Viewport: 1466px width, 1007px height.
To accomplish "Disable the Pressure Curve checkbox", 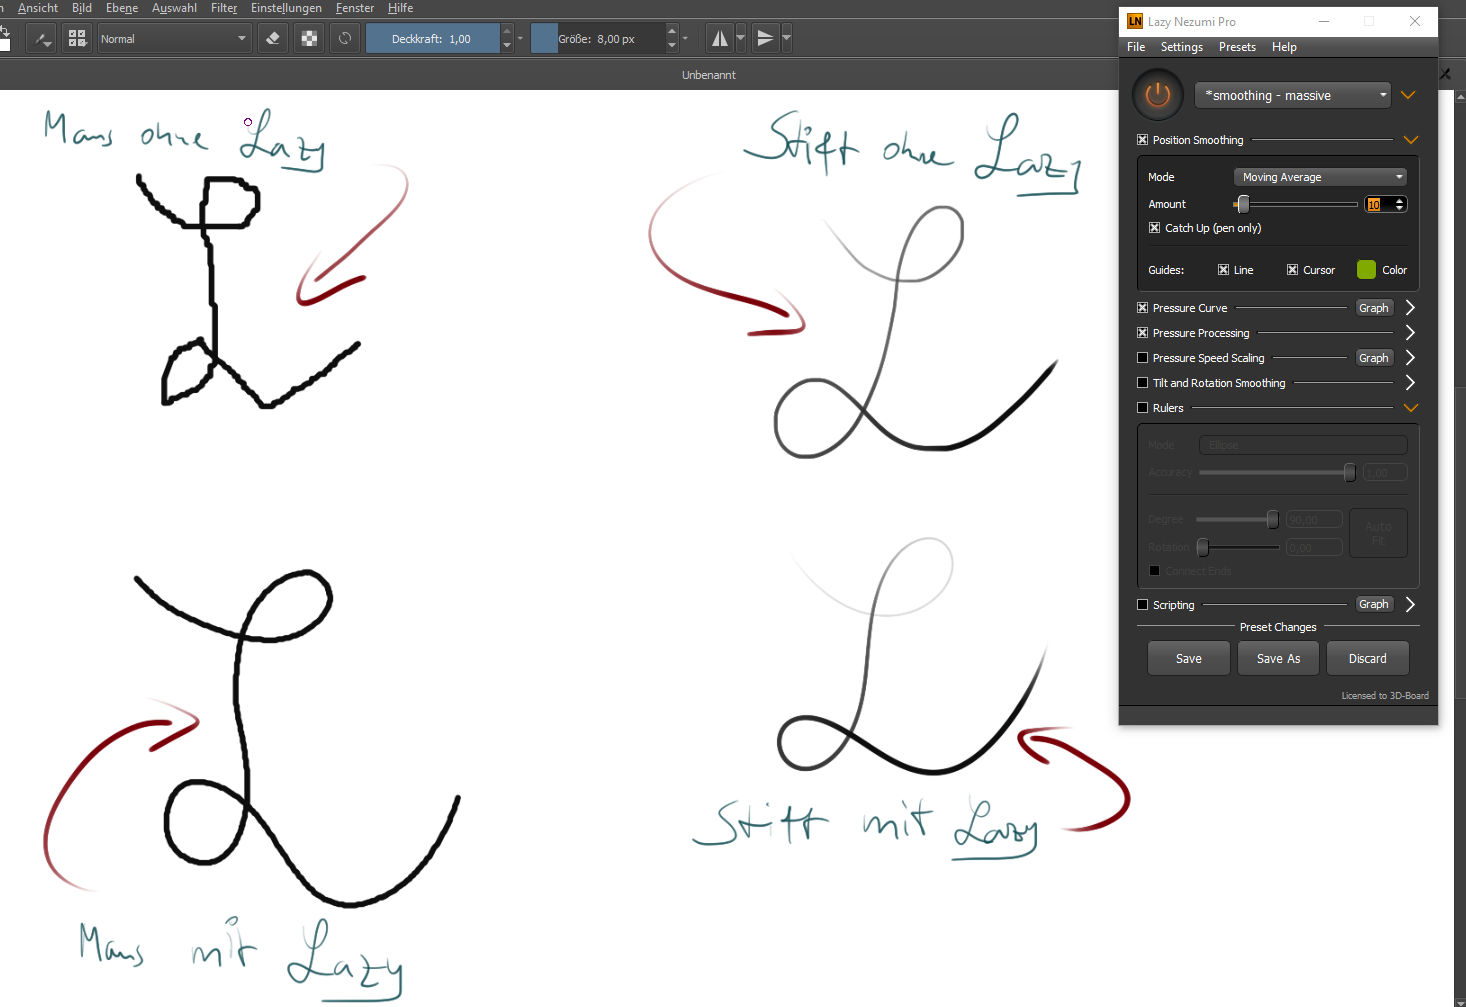I will (1142, 308).
